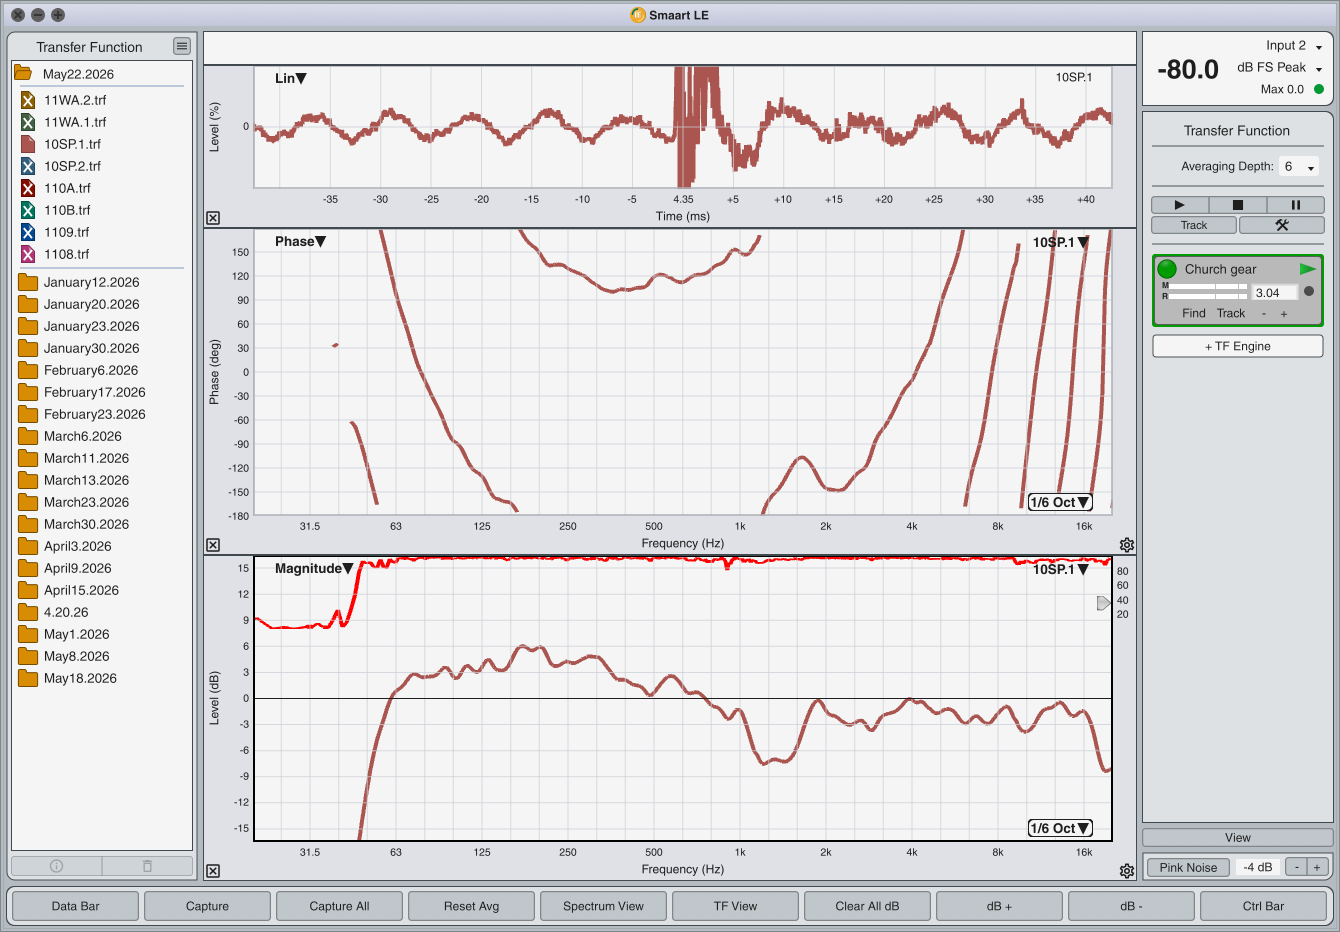Click the coherence threshold triangle marker
The width and height of the screenshot is (1340, 932).
point(1103,603)
